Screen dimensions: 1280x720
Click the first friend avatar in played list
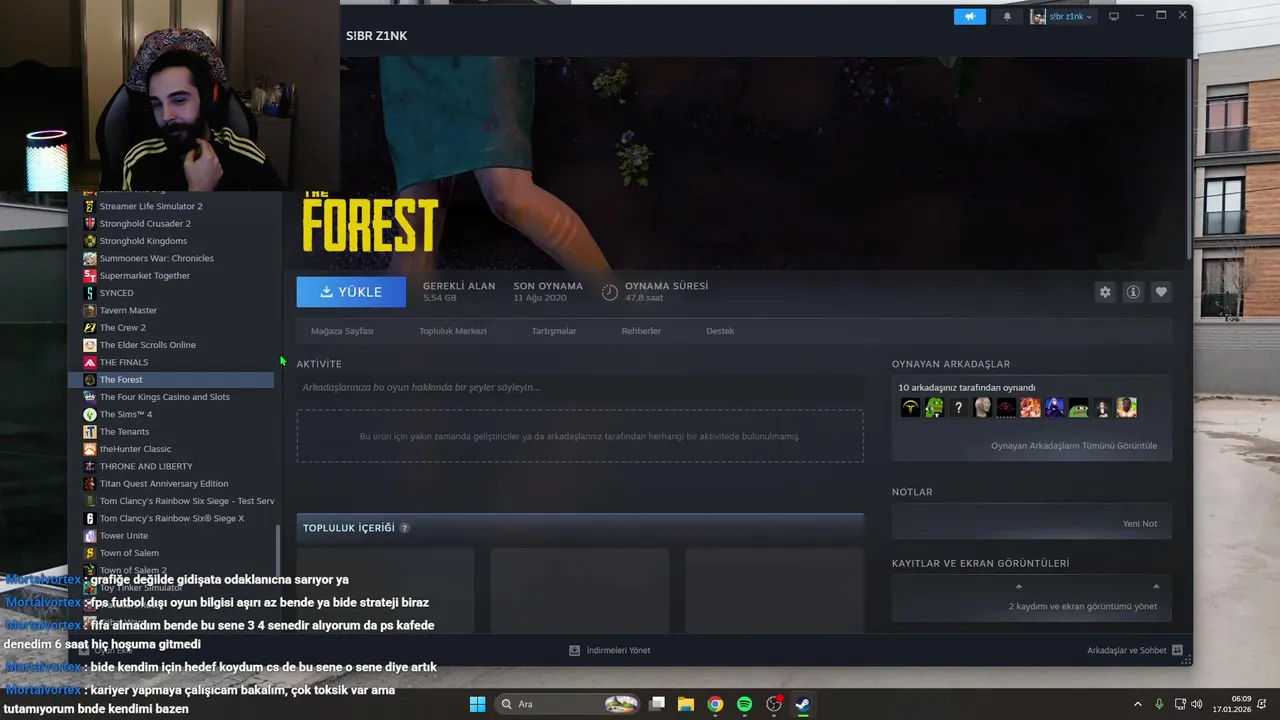(x=910, y=408)
